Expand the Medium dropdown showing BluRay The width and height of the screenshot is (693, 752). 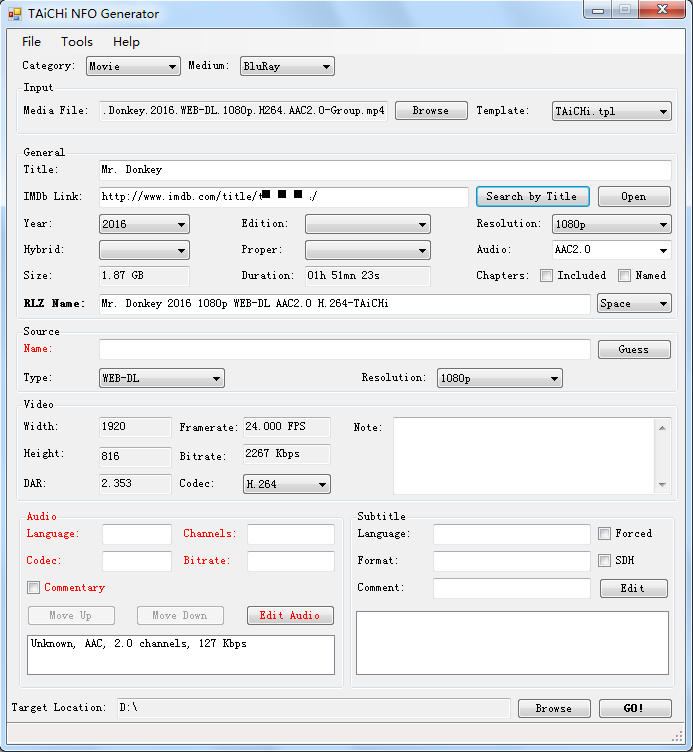click(x=287, y=66)
